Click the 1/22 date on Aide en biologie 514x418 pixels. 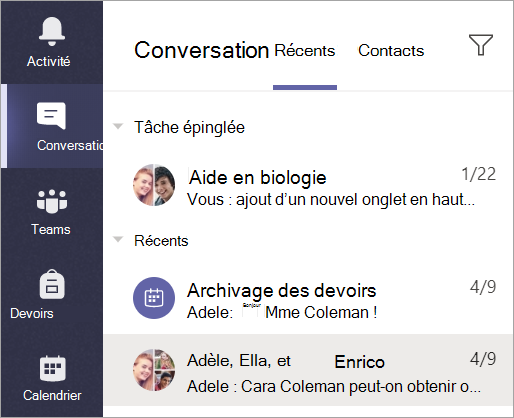pos(479,174)
